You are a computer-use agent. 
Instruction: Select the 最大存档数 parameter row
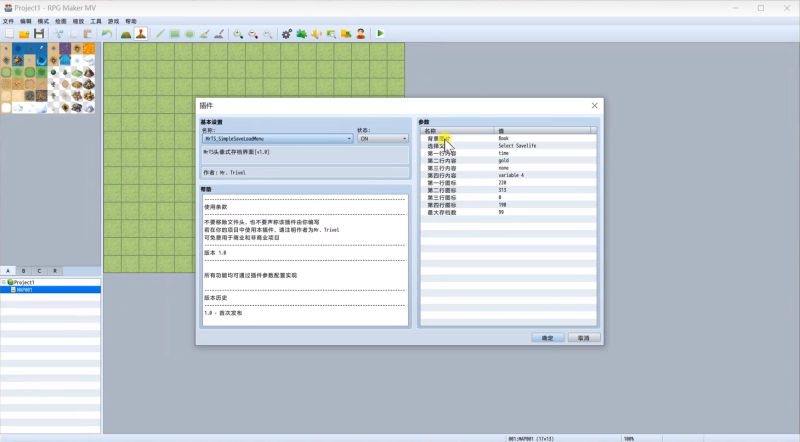tap(508, 212)
